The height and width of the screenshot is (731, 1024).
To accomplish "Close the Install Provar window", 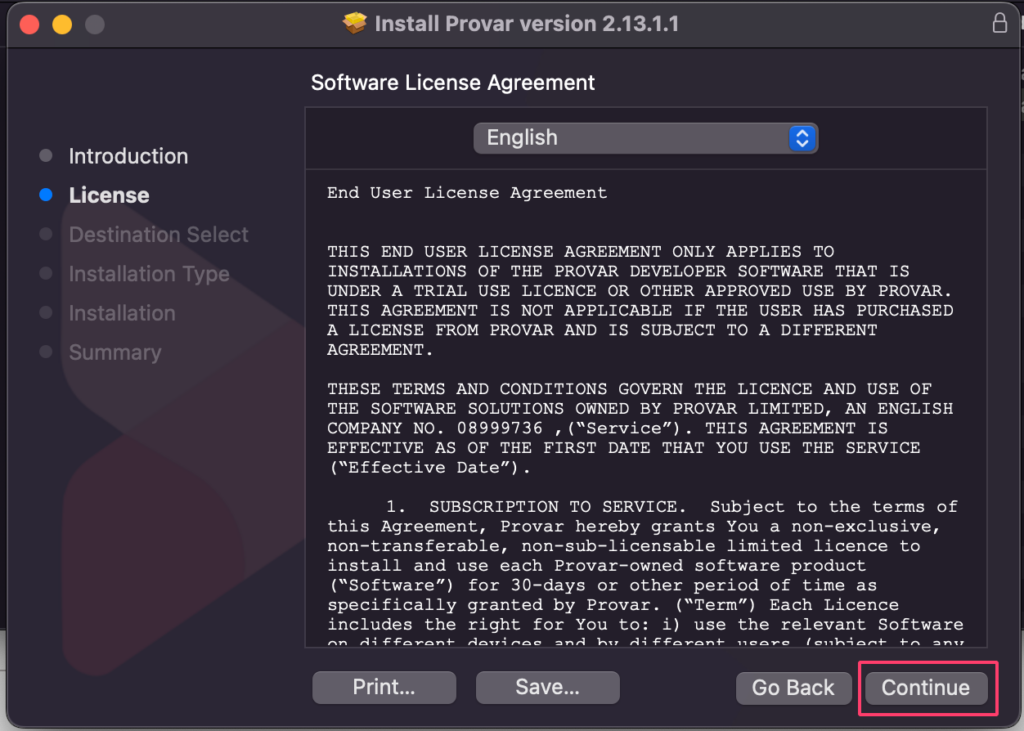I will pos(29,25).
